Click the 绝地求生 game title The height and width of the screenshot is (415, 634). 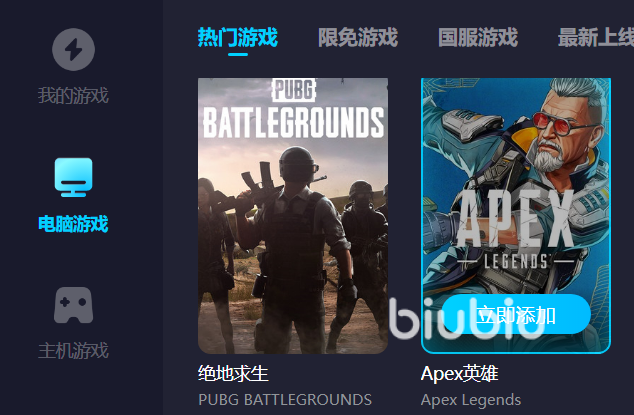tap(233, 373)
